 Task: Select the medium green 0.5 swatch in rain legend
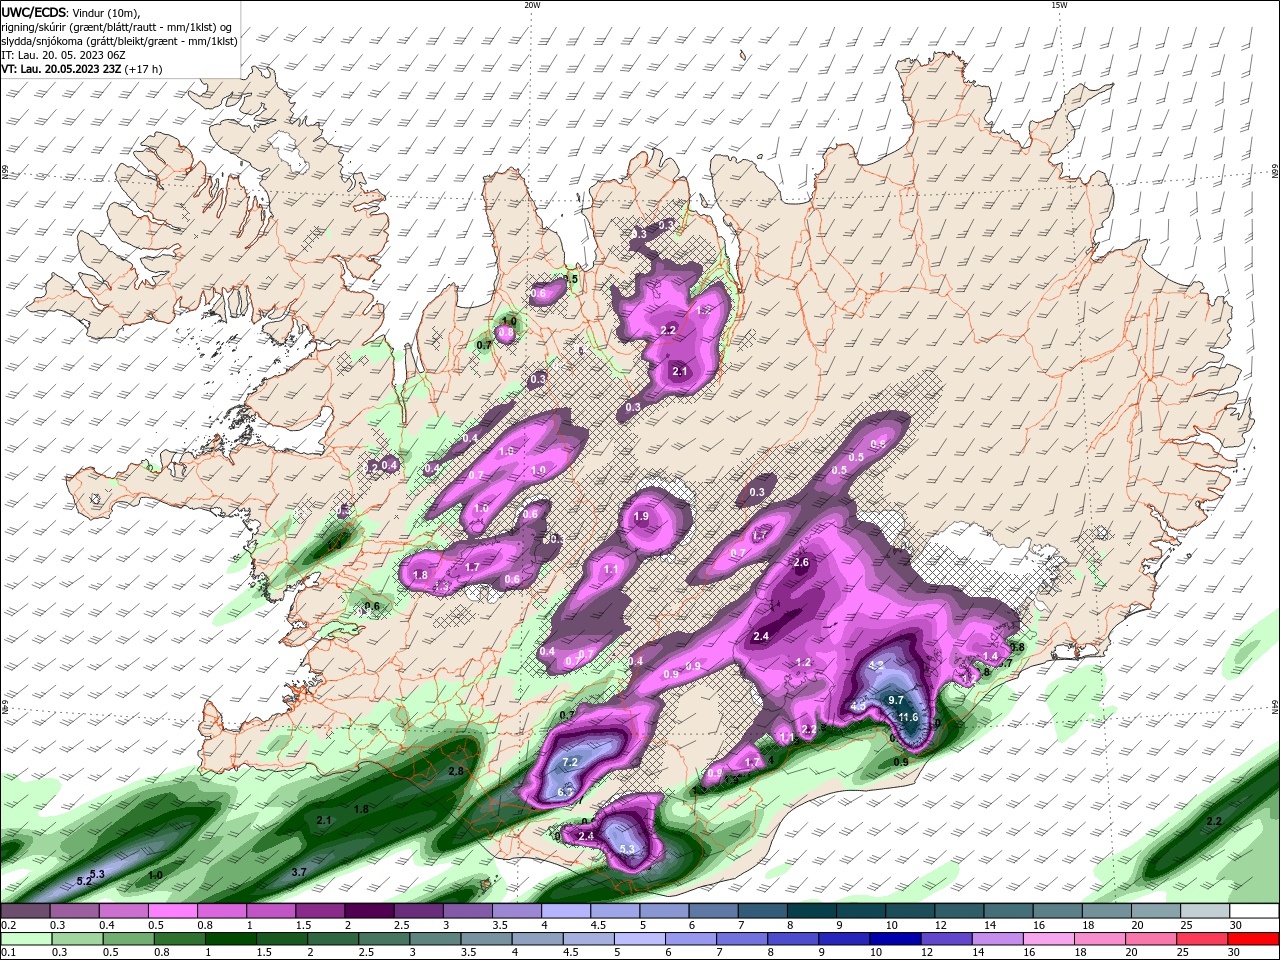pos(129,938)
